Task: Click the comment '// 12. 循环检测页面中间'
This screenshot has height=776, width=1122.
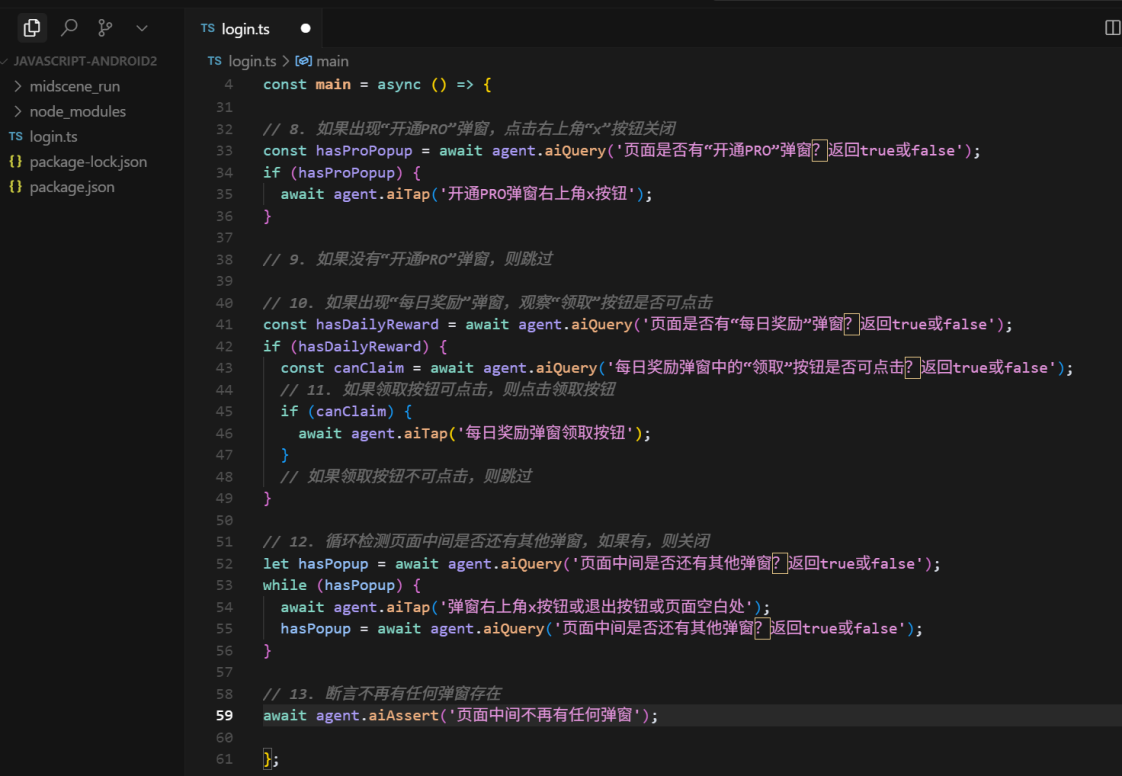Action: (486, 541)
